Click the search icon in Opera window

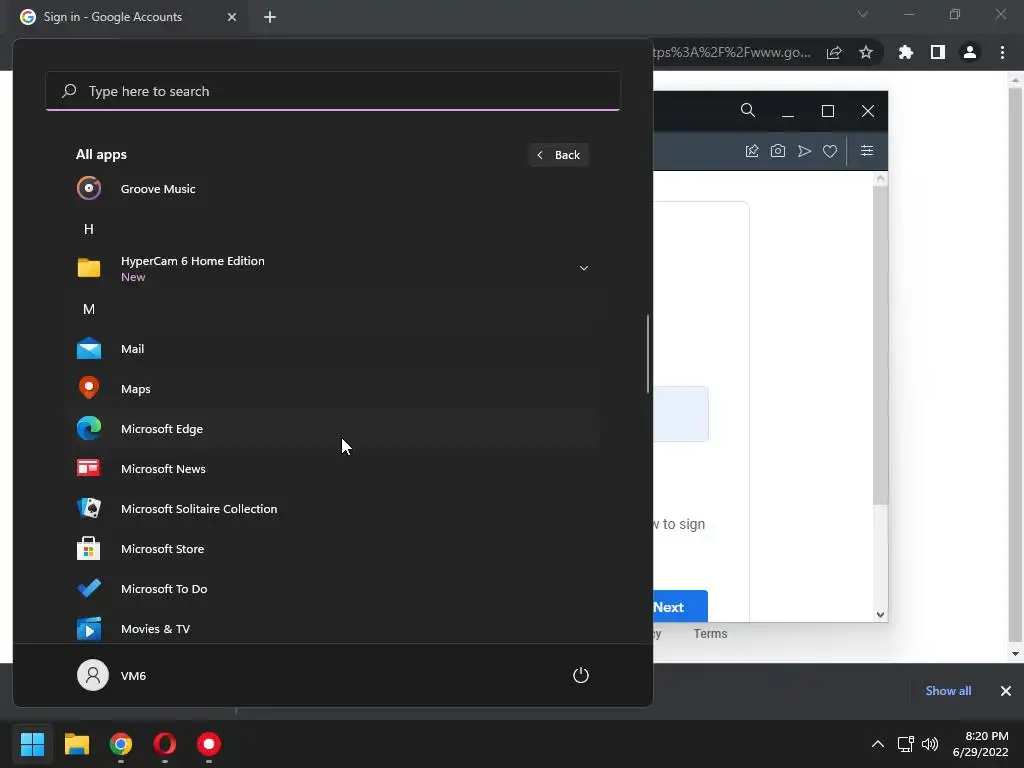748,110
